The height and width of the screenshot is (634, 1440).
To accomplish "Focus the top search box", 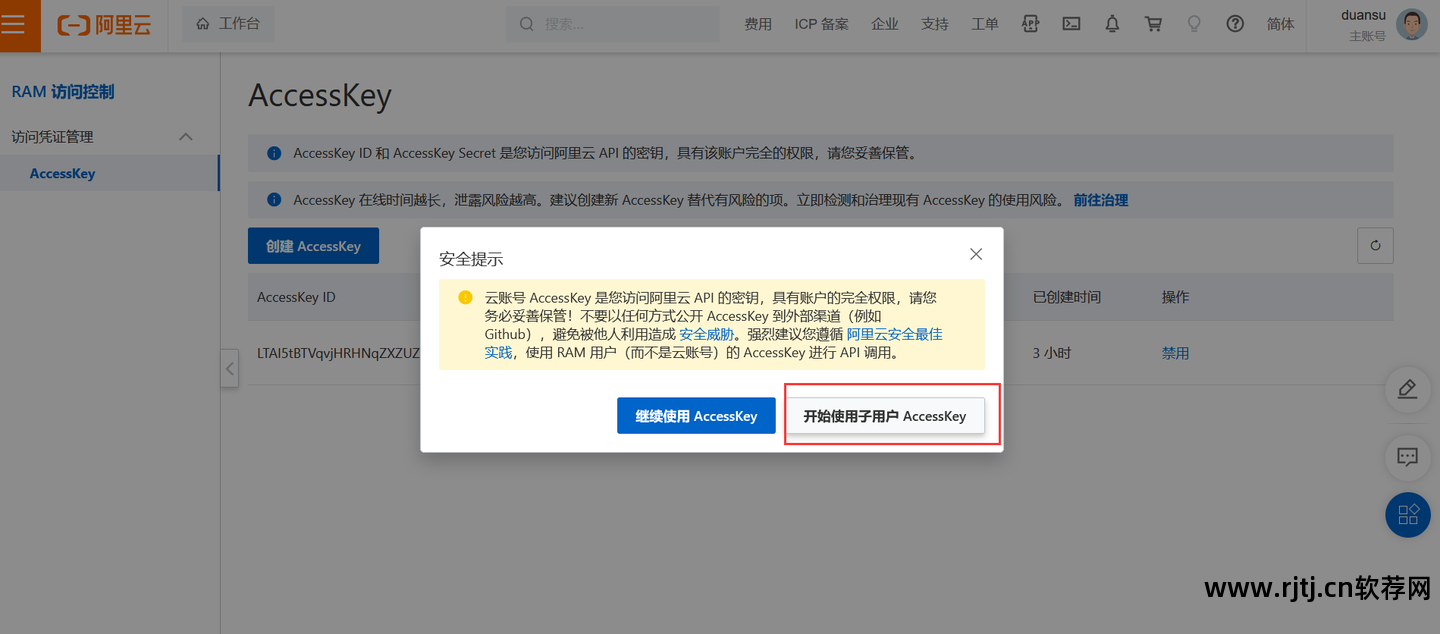I will click(612, 24).
